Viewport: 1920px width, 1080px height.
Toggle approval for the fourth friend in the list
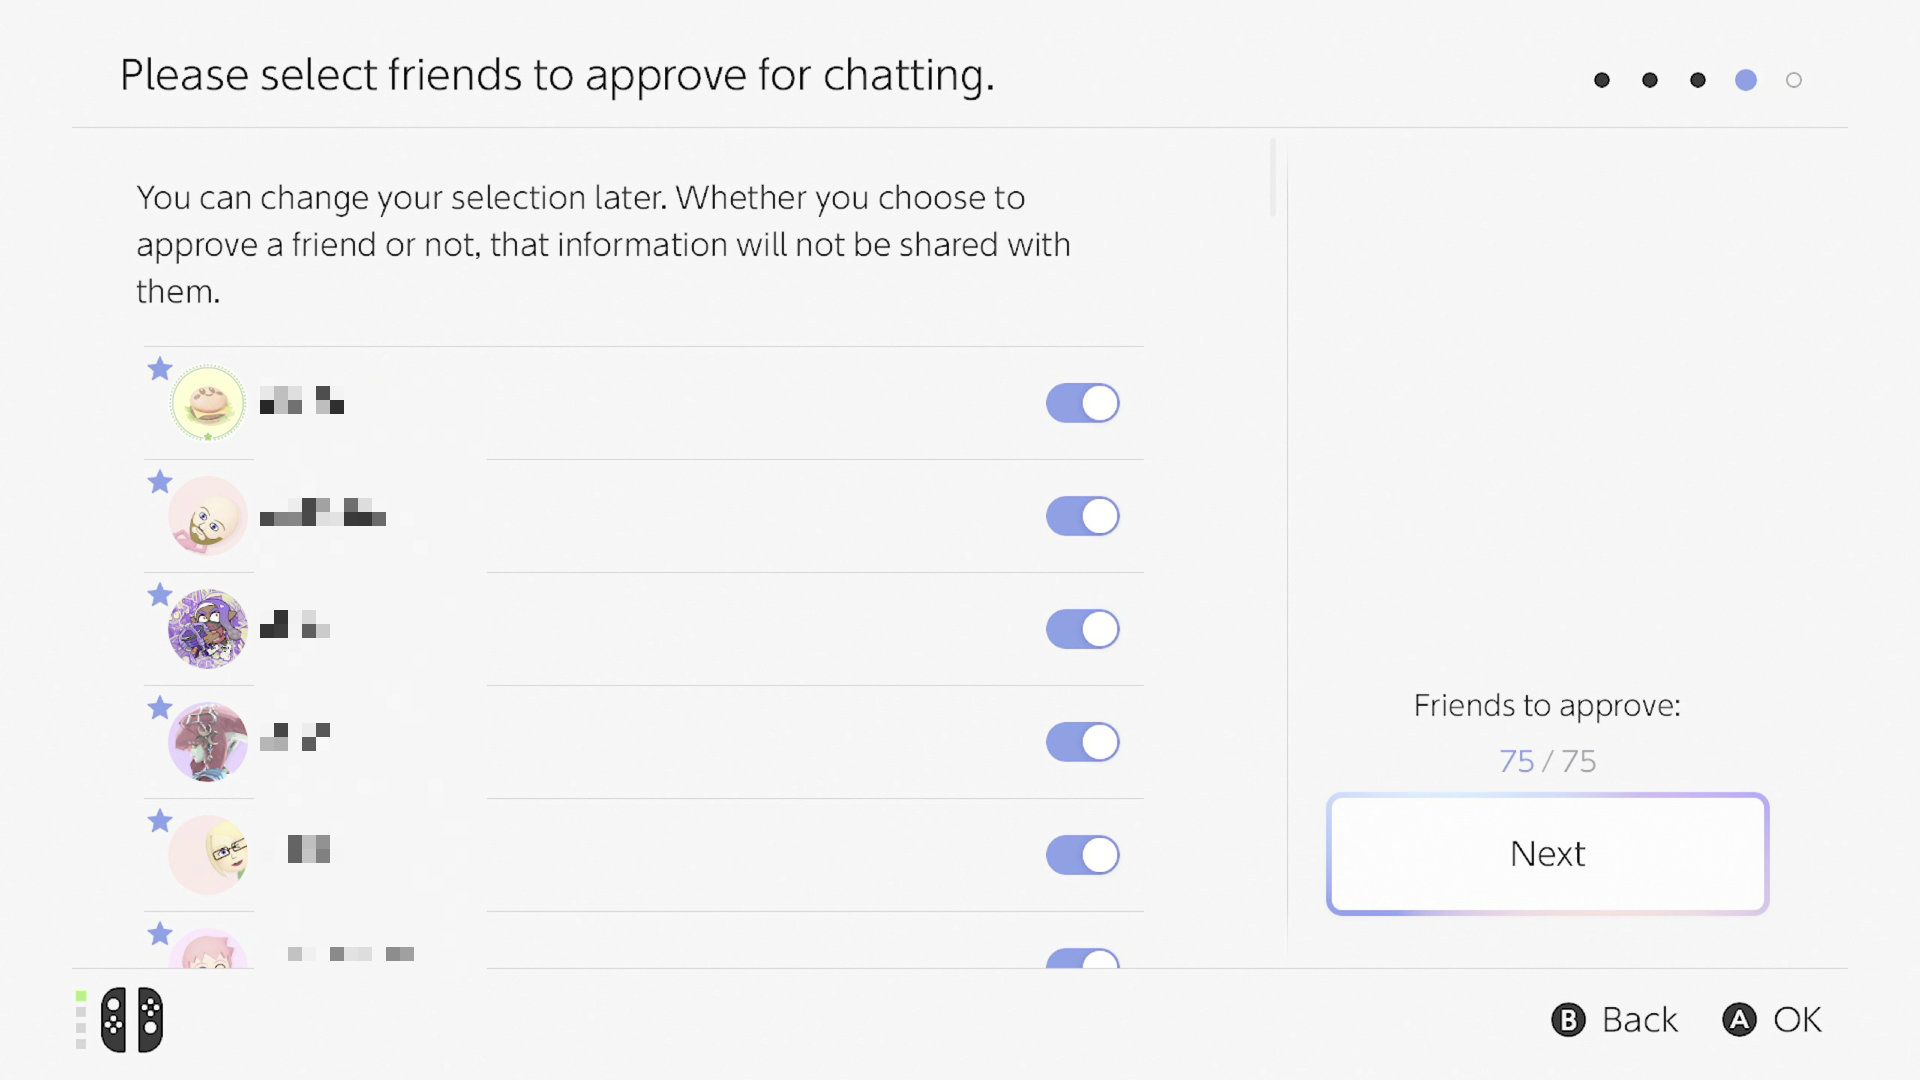[1083, 742]
